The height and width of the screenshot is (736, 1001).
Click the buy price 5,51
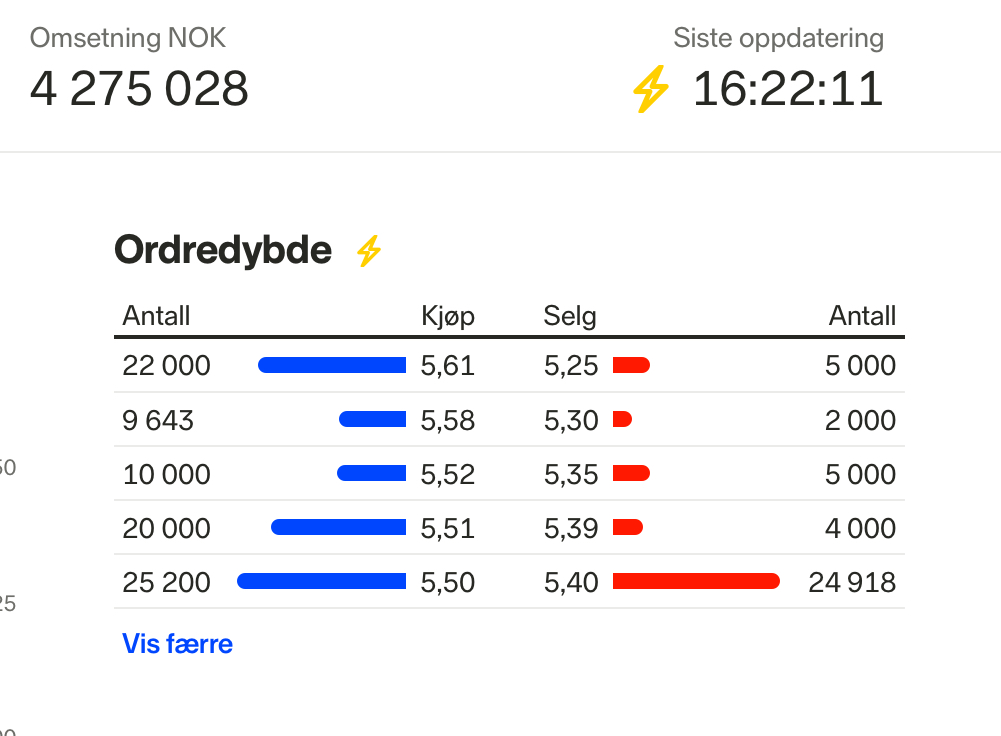(447, 528)
